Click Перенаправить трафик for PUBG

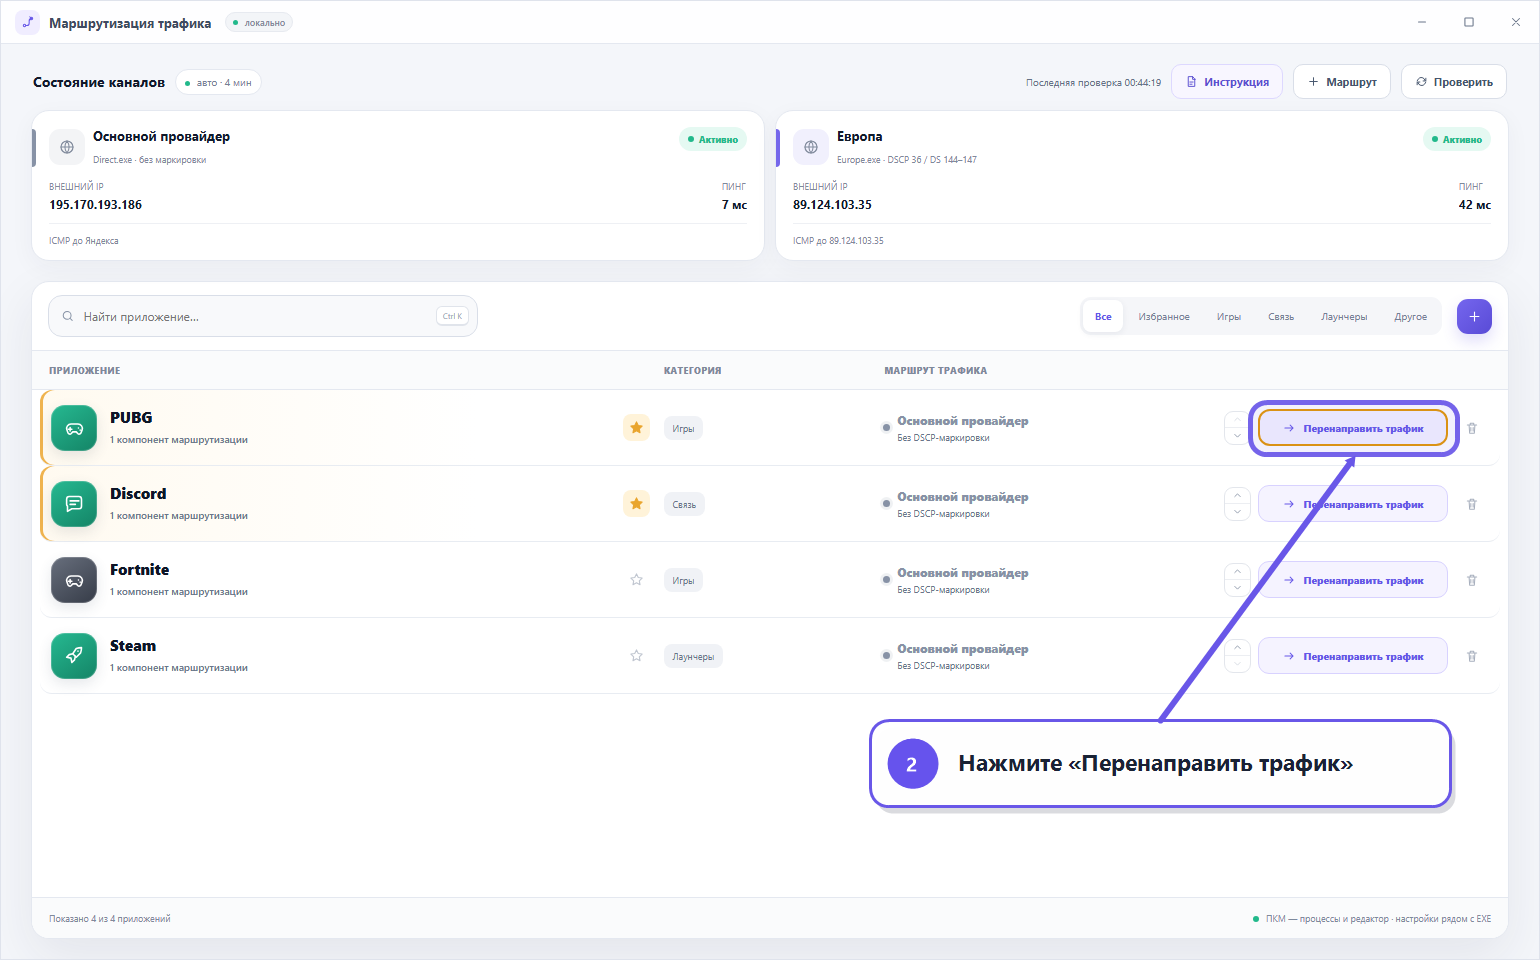coord(1353,428)
